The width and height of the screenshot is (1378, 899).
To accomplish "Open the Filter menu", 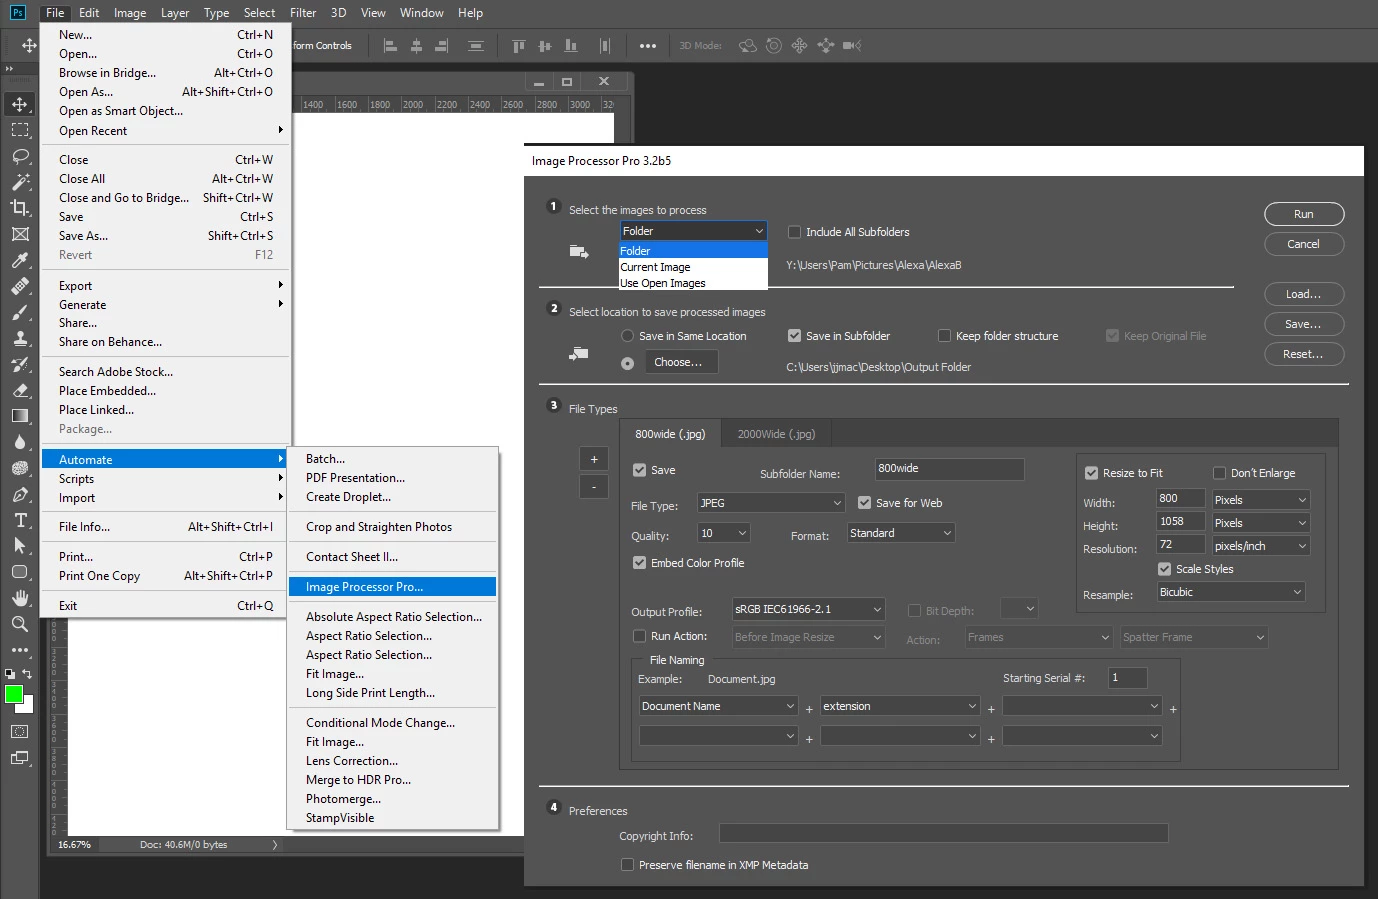I will (303, 13).
